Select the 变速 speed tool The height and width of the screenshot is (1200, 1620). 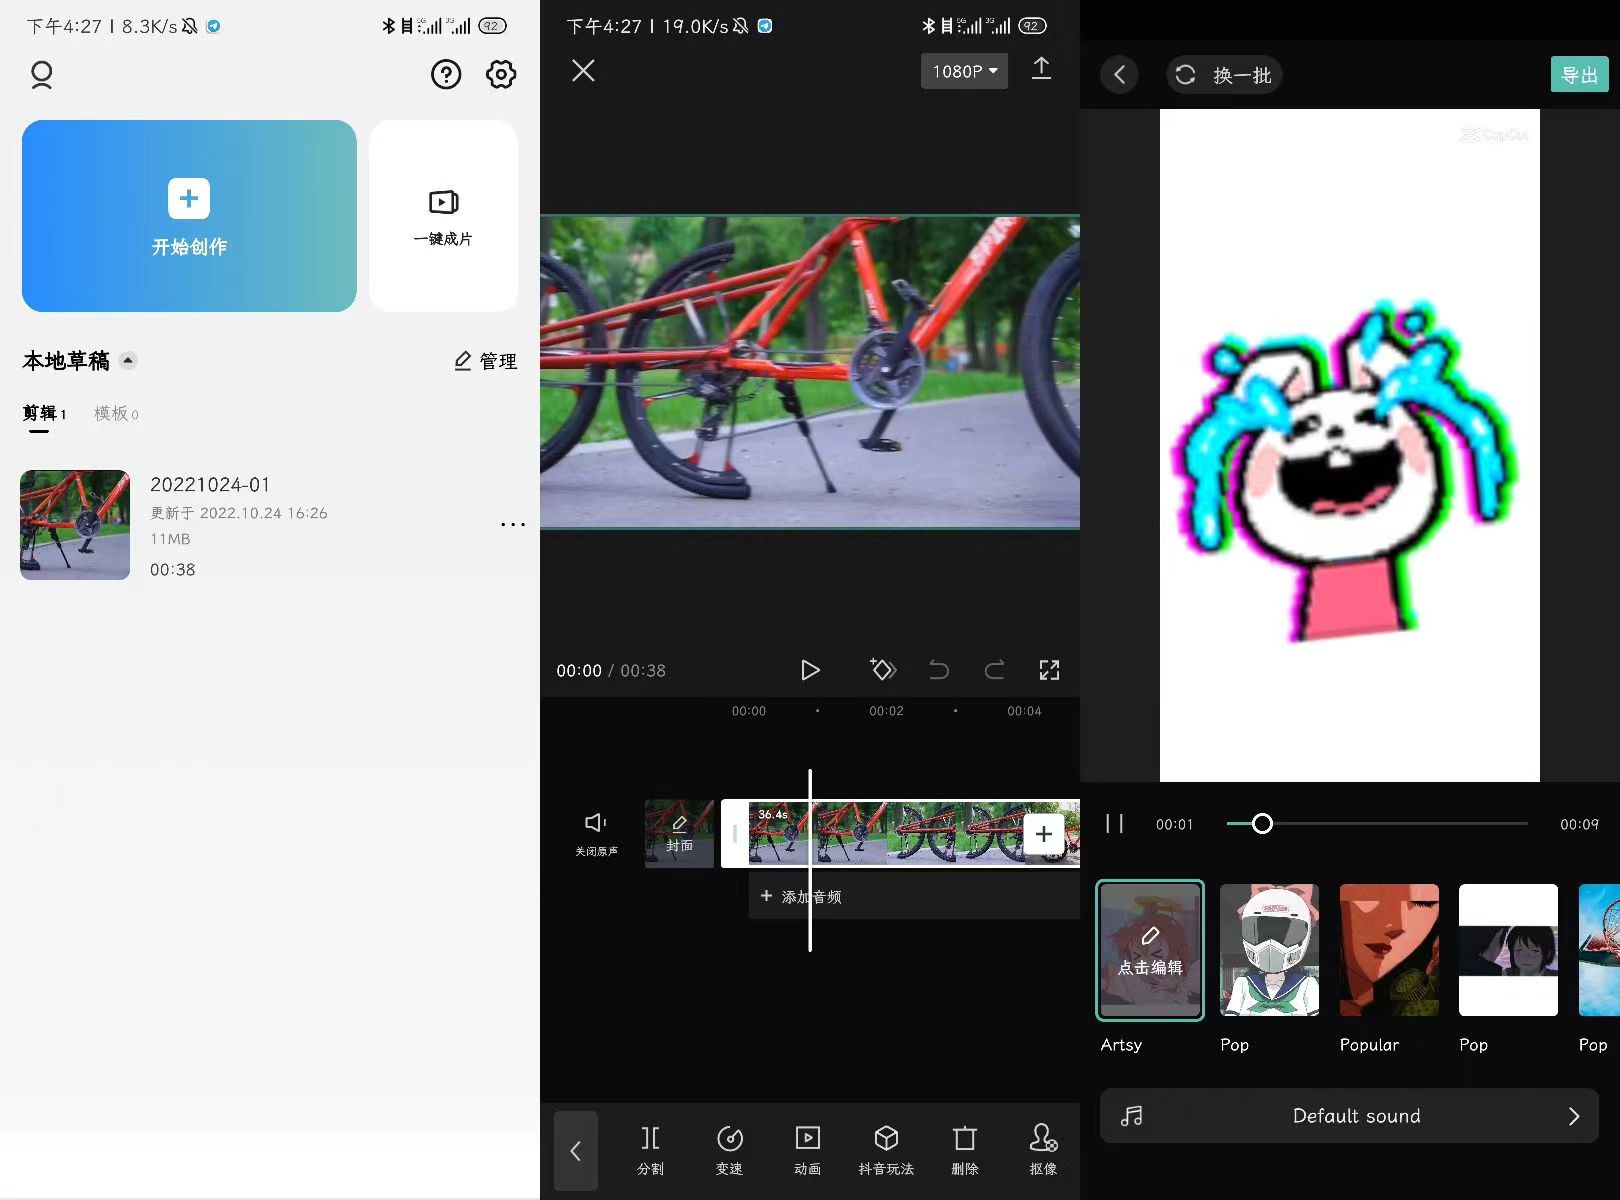click(730, 1150)
